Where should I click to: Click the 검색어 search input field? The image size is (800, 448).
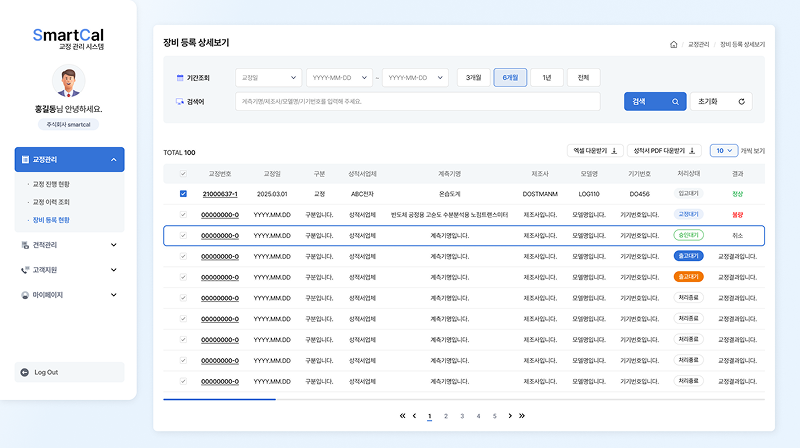coord(417,101)
